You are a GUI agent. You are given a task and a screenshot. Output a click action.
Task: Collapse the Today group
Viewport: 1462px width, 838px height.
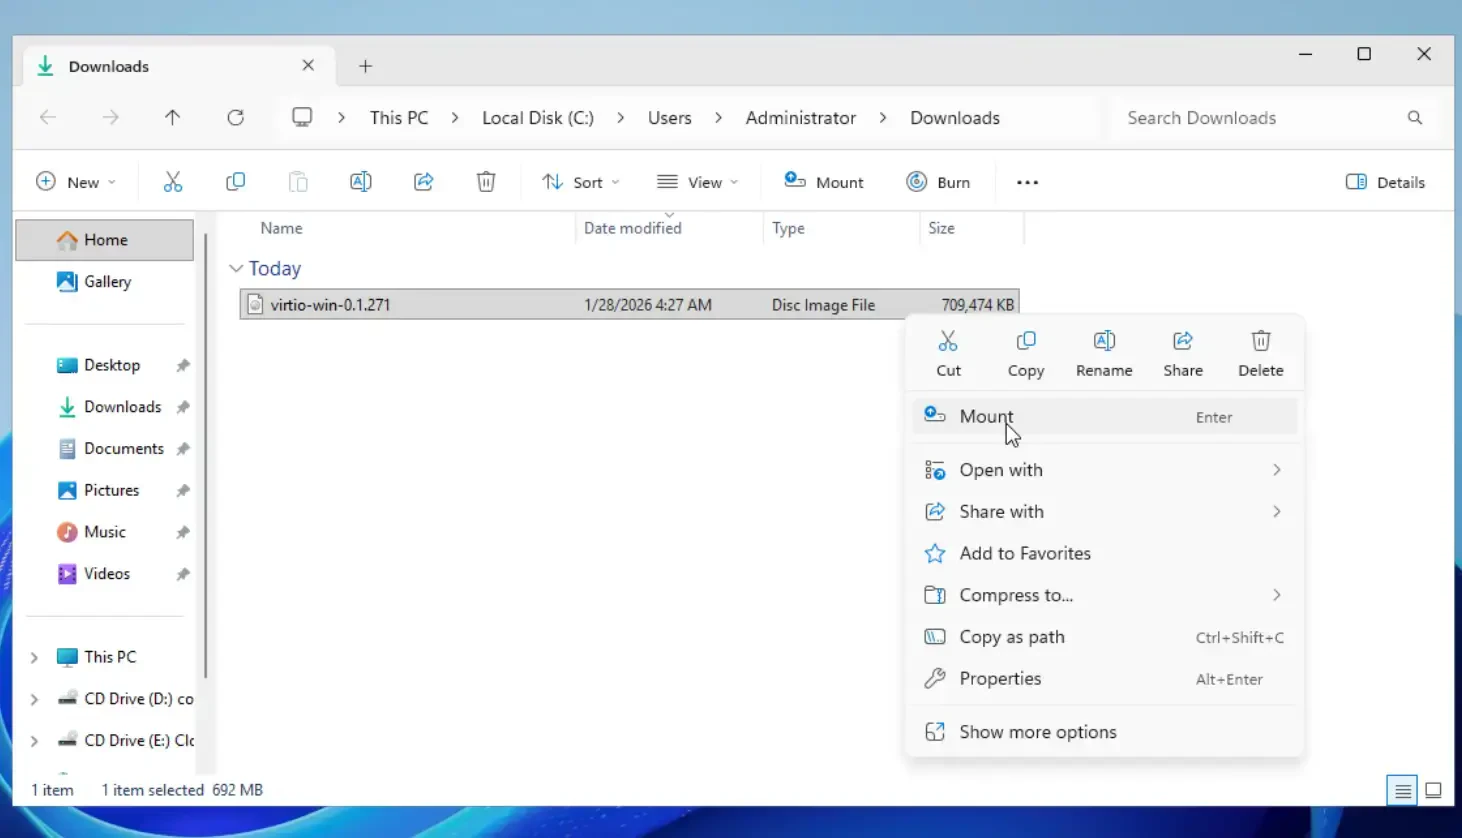[x=236, y=269]
